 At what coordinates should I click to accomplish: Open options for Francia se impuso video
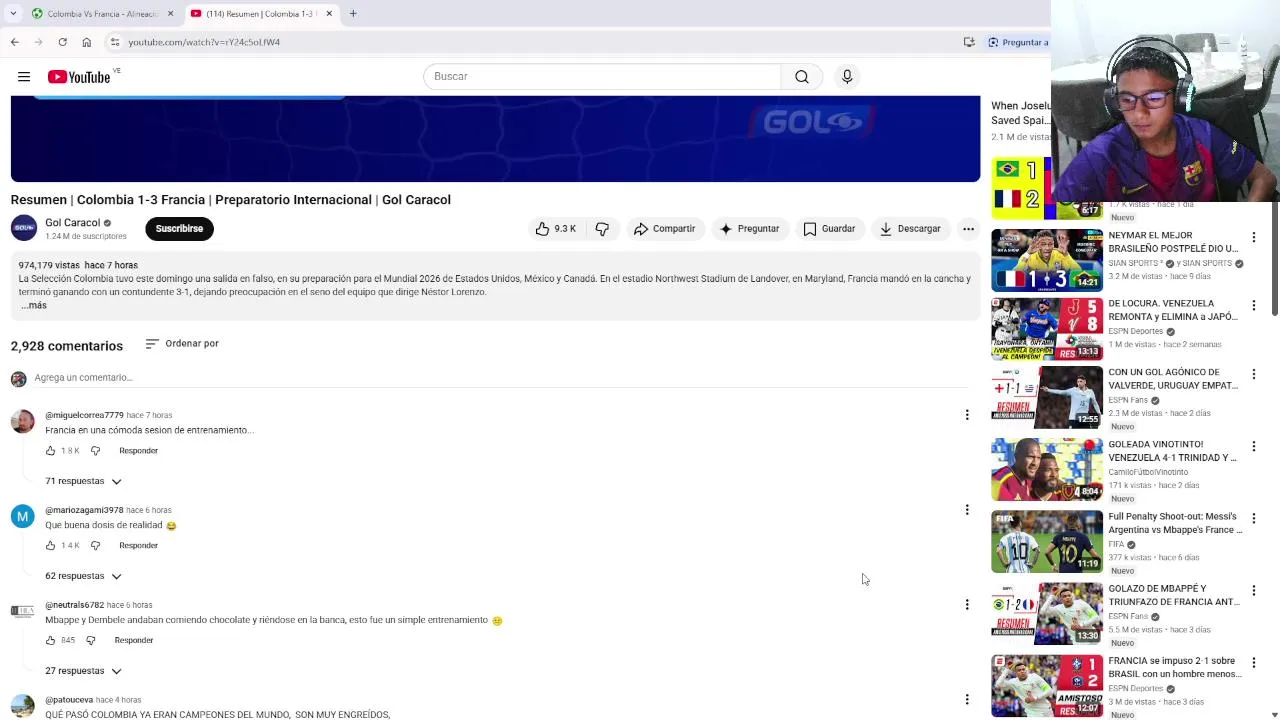click(1254, 662)
